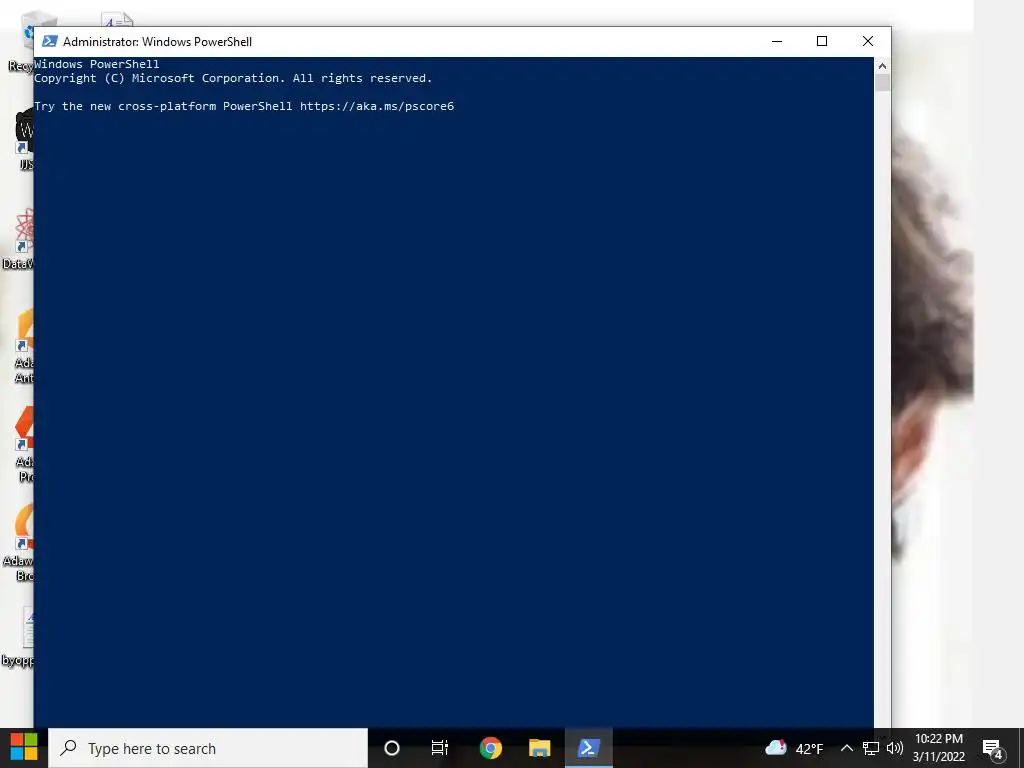Select the PowerShell taskbar button
This screenshot has height=768, width=1024.
588,748
